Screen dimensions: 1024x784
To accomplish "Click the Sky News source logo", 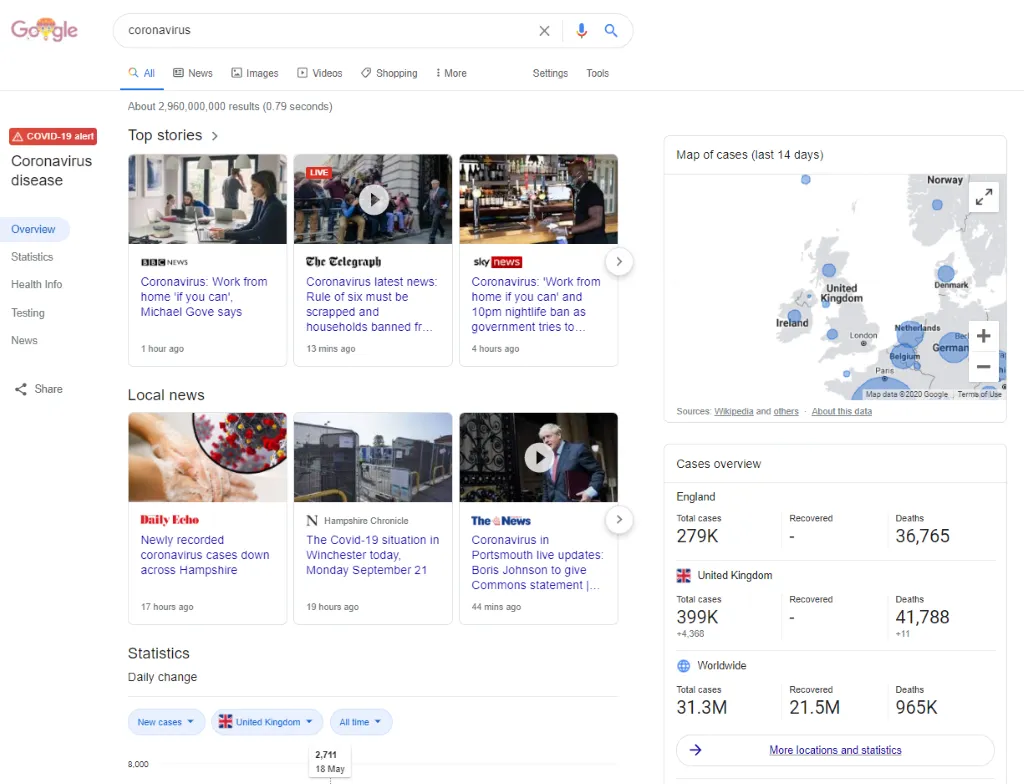I will (498, 262).
